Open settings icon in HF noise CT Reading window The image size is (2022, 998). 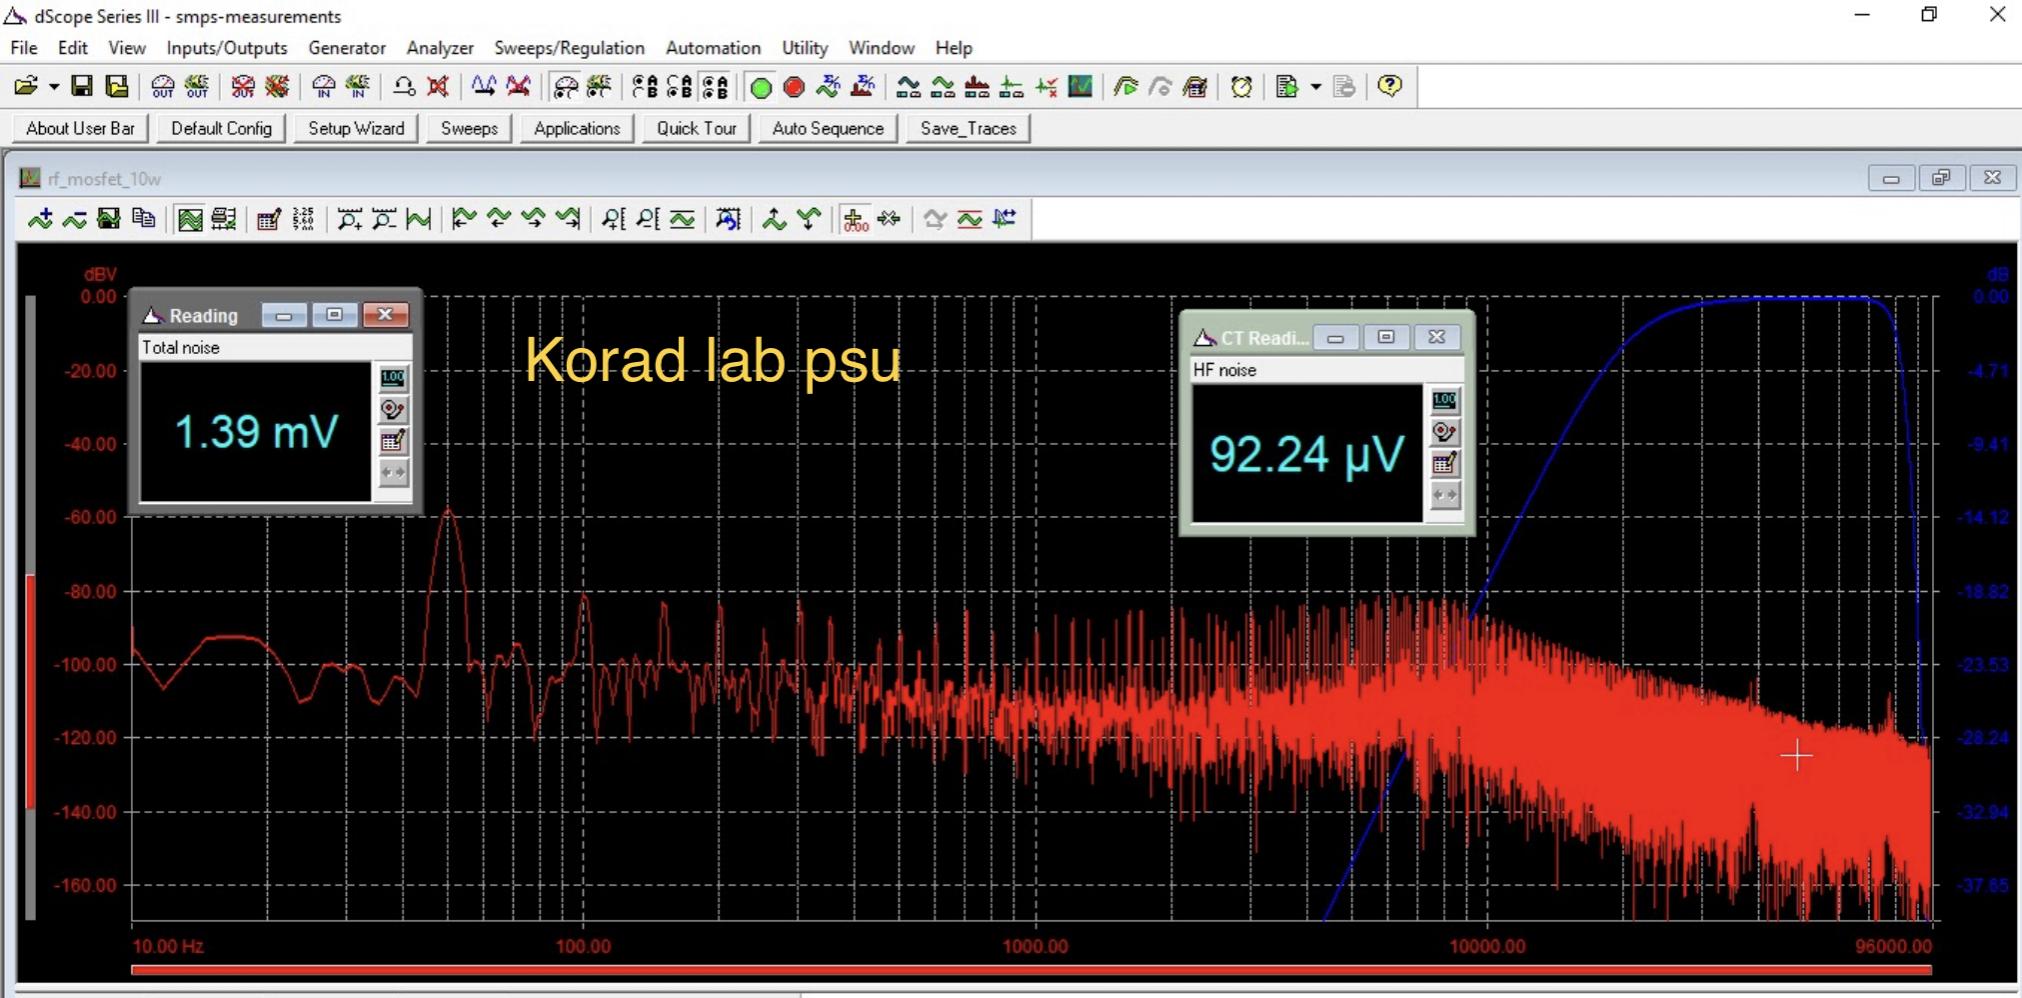tap(1445, 432)
